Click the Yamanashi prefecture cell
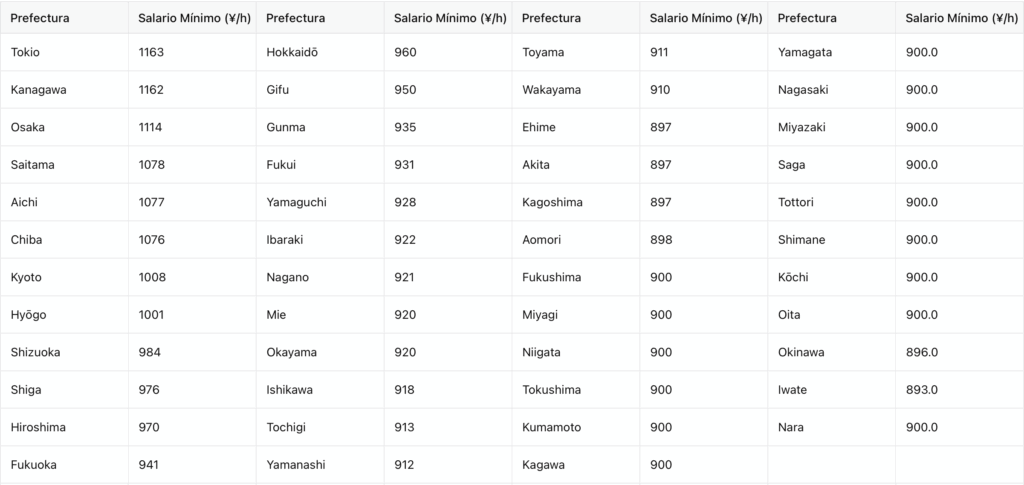 295,465
